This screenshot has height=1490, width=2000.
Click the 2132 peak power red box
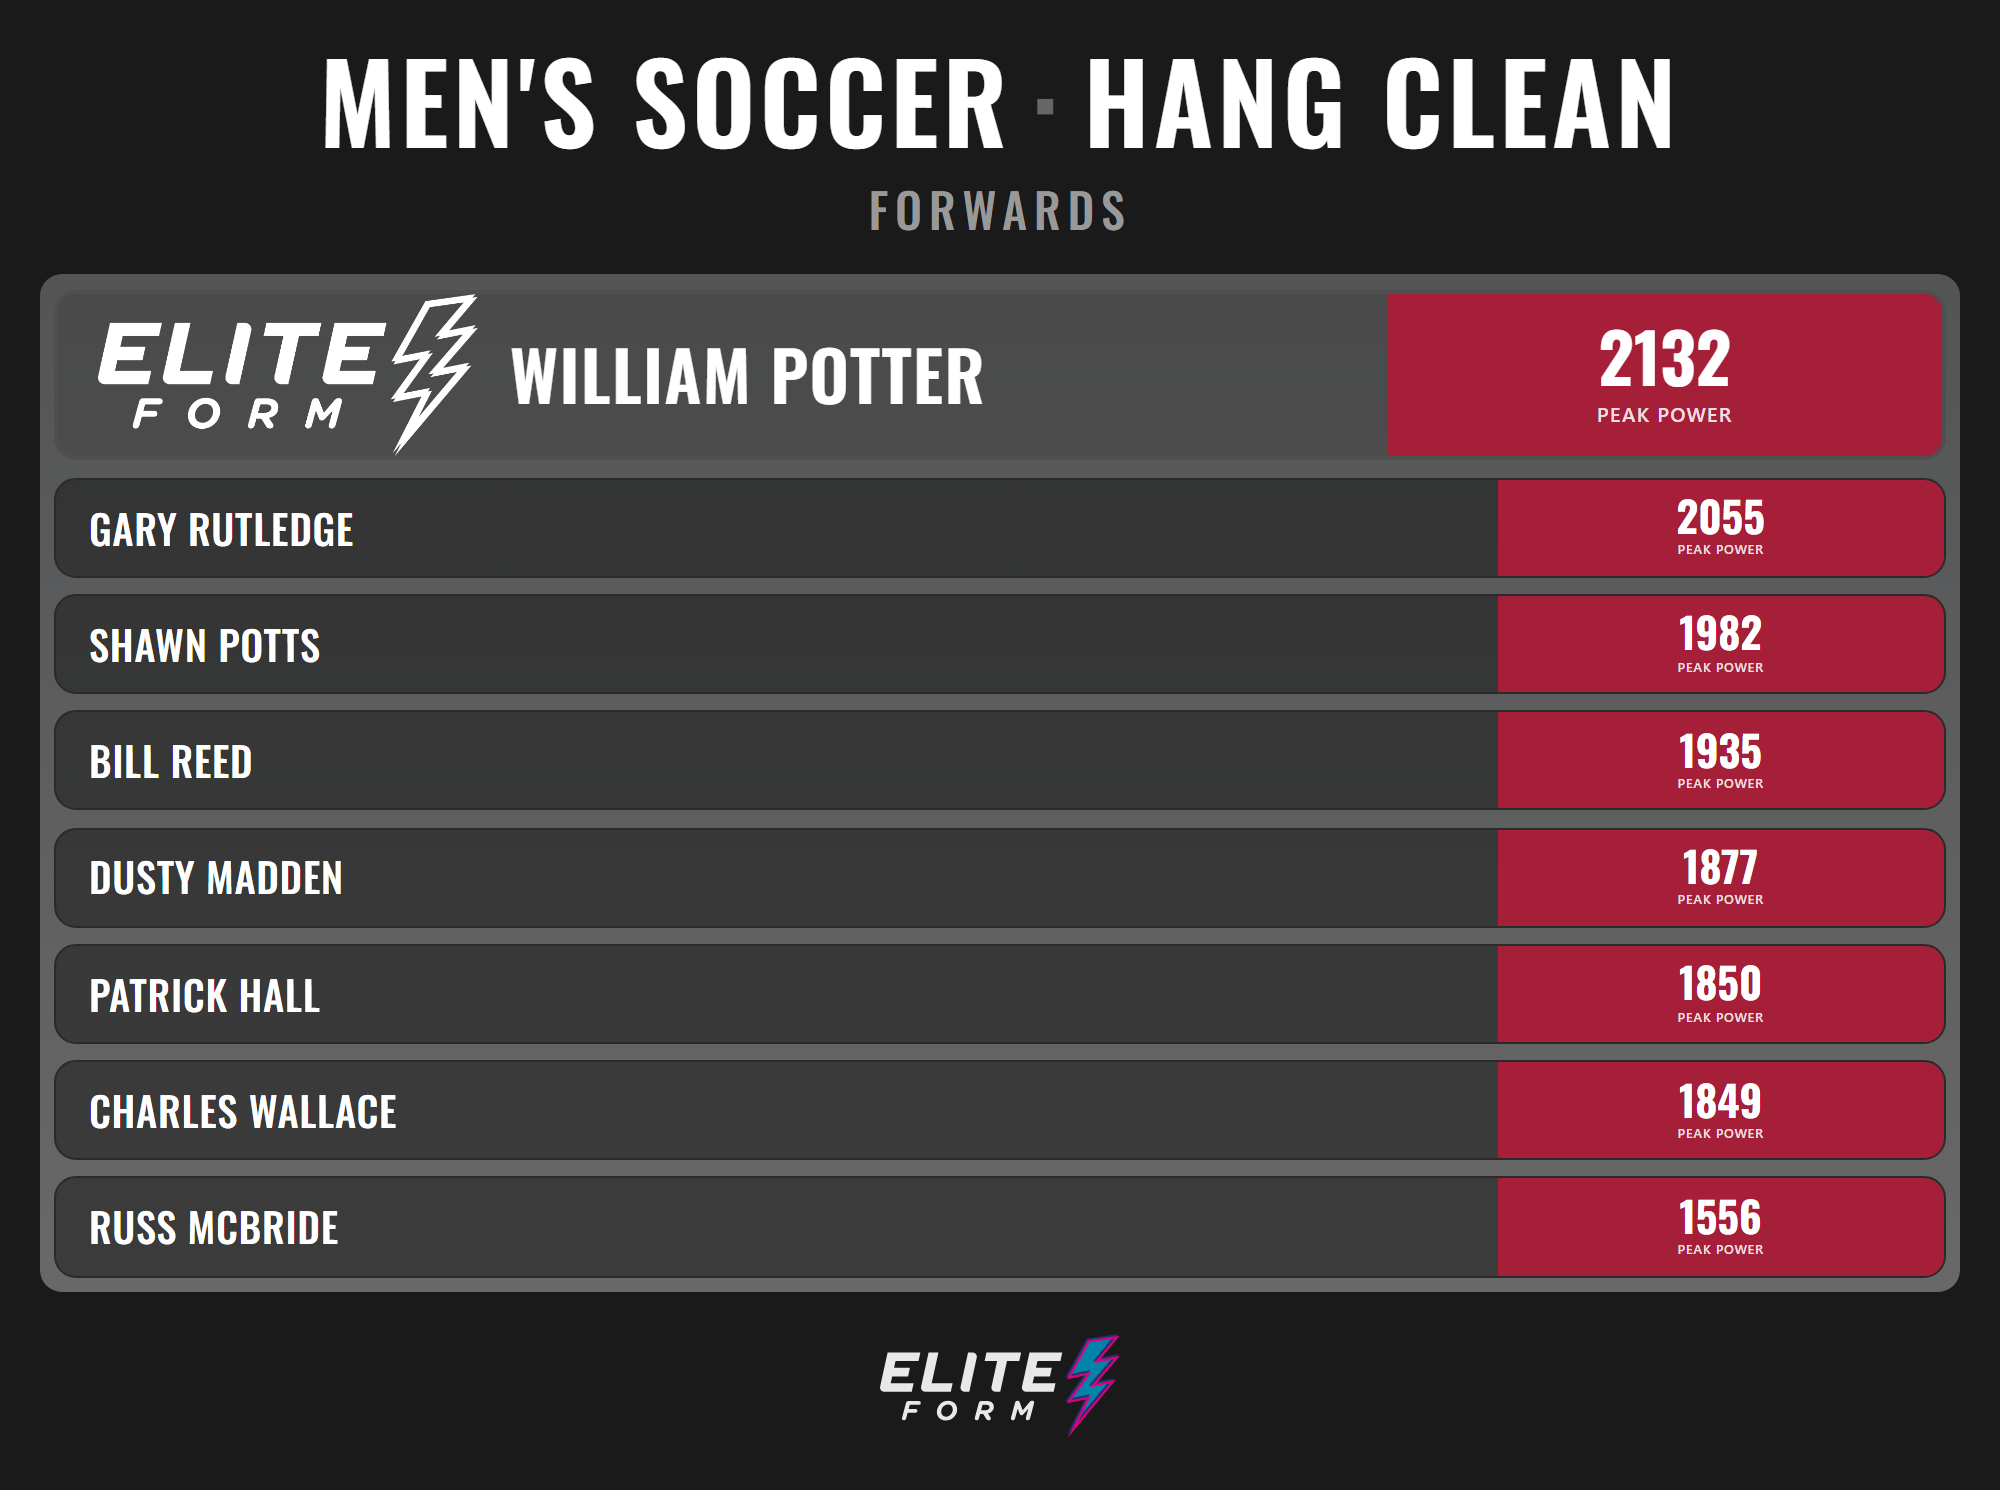1665,375
